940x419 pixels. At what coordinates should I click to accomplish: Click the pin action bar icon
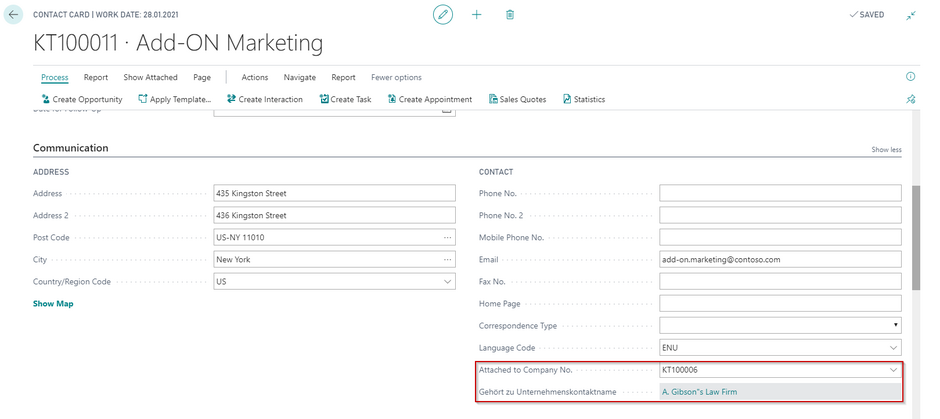pyautogui.click(x=910, y=99)
